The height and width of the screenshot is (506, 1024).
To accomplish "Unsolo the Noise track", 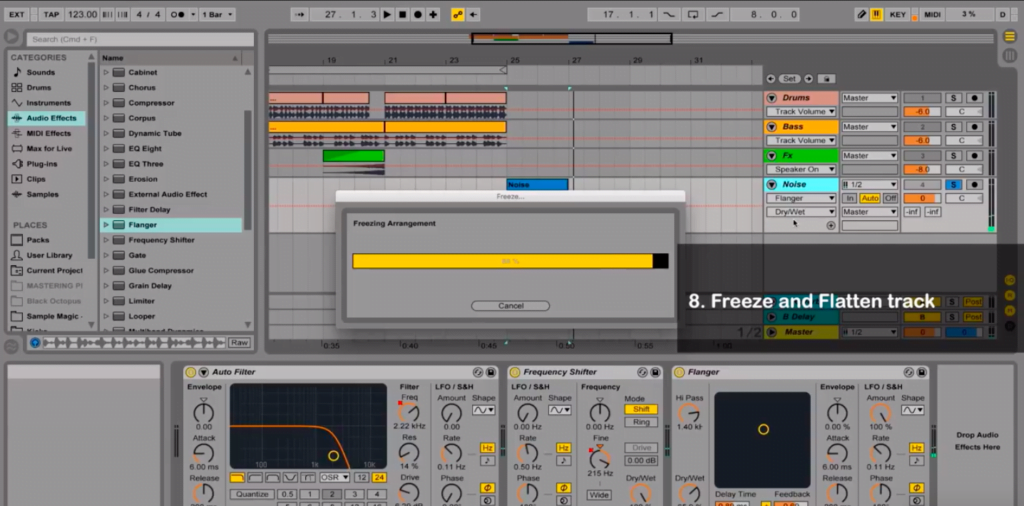I will [x=953, y=185].
